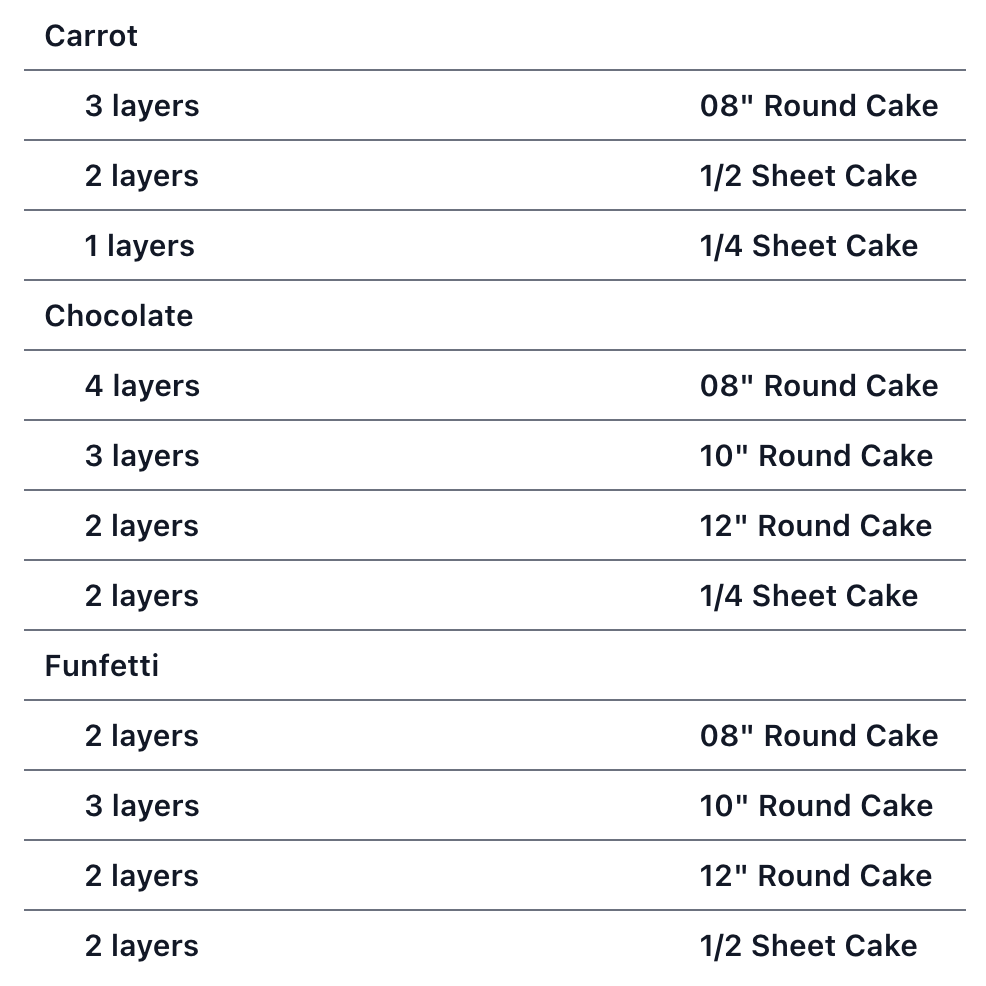The image size is (986, 986).
Task: Click the Chocolate group header
Action: tap(119, 316)
